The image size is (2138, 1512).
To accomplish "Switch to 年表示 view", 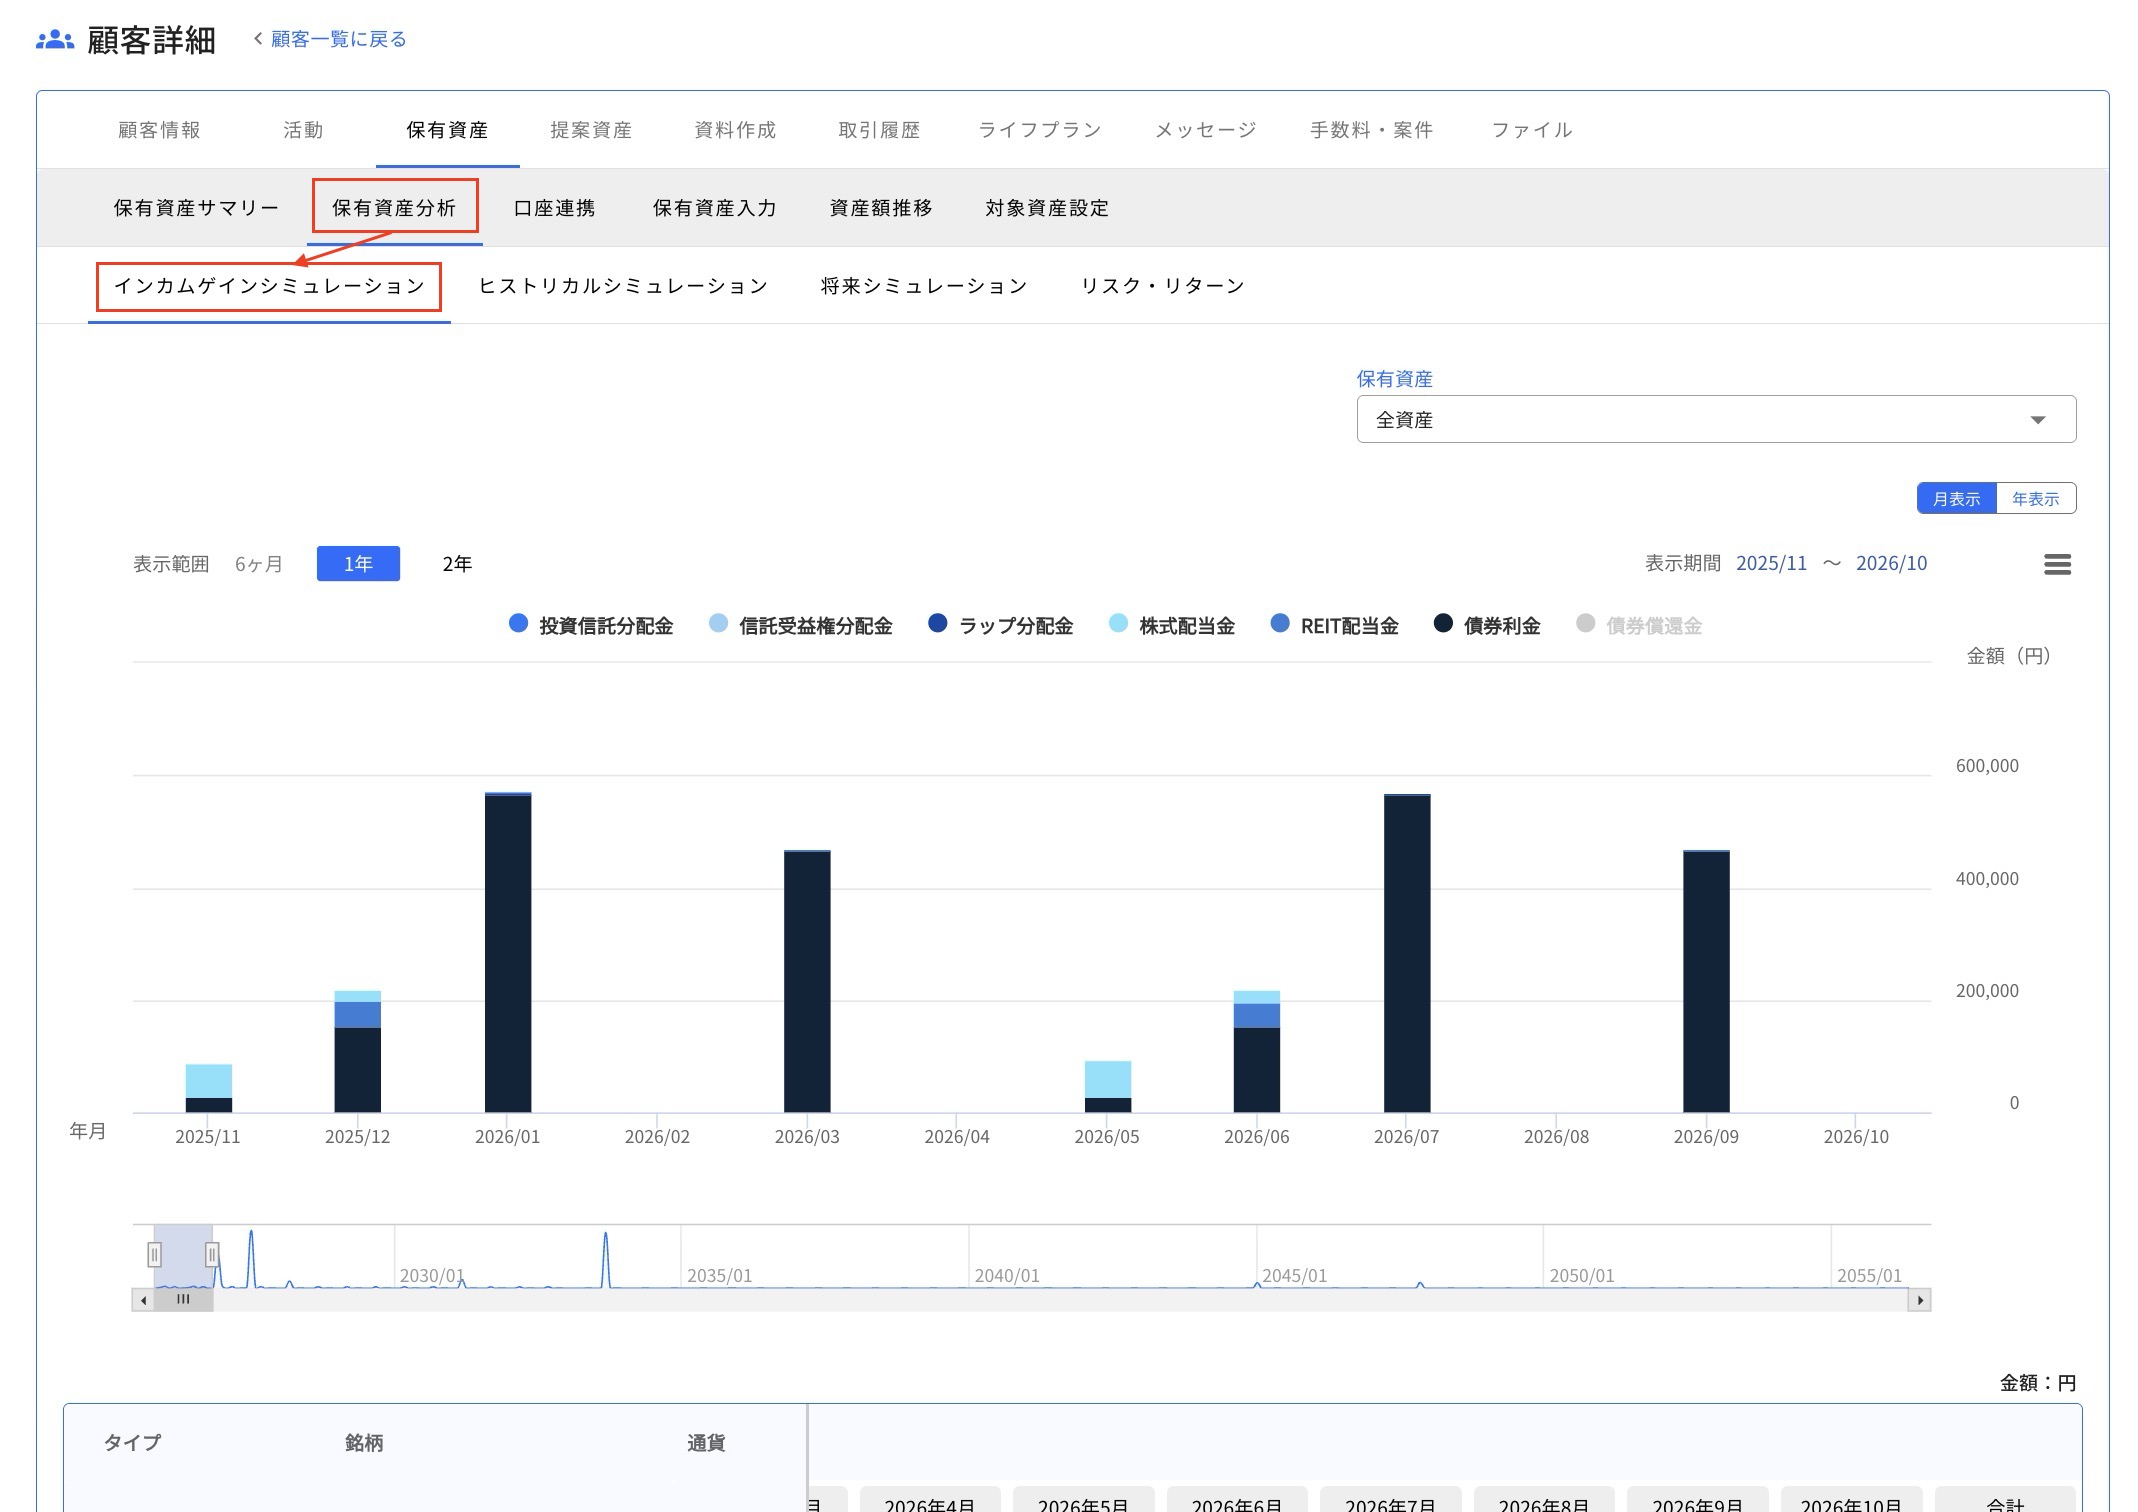I will point(2035,498).
